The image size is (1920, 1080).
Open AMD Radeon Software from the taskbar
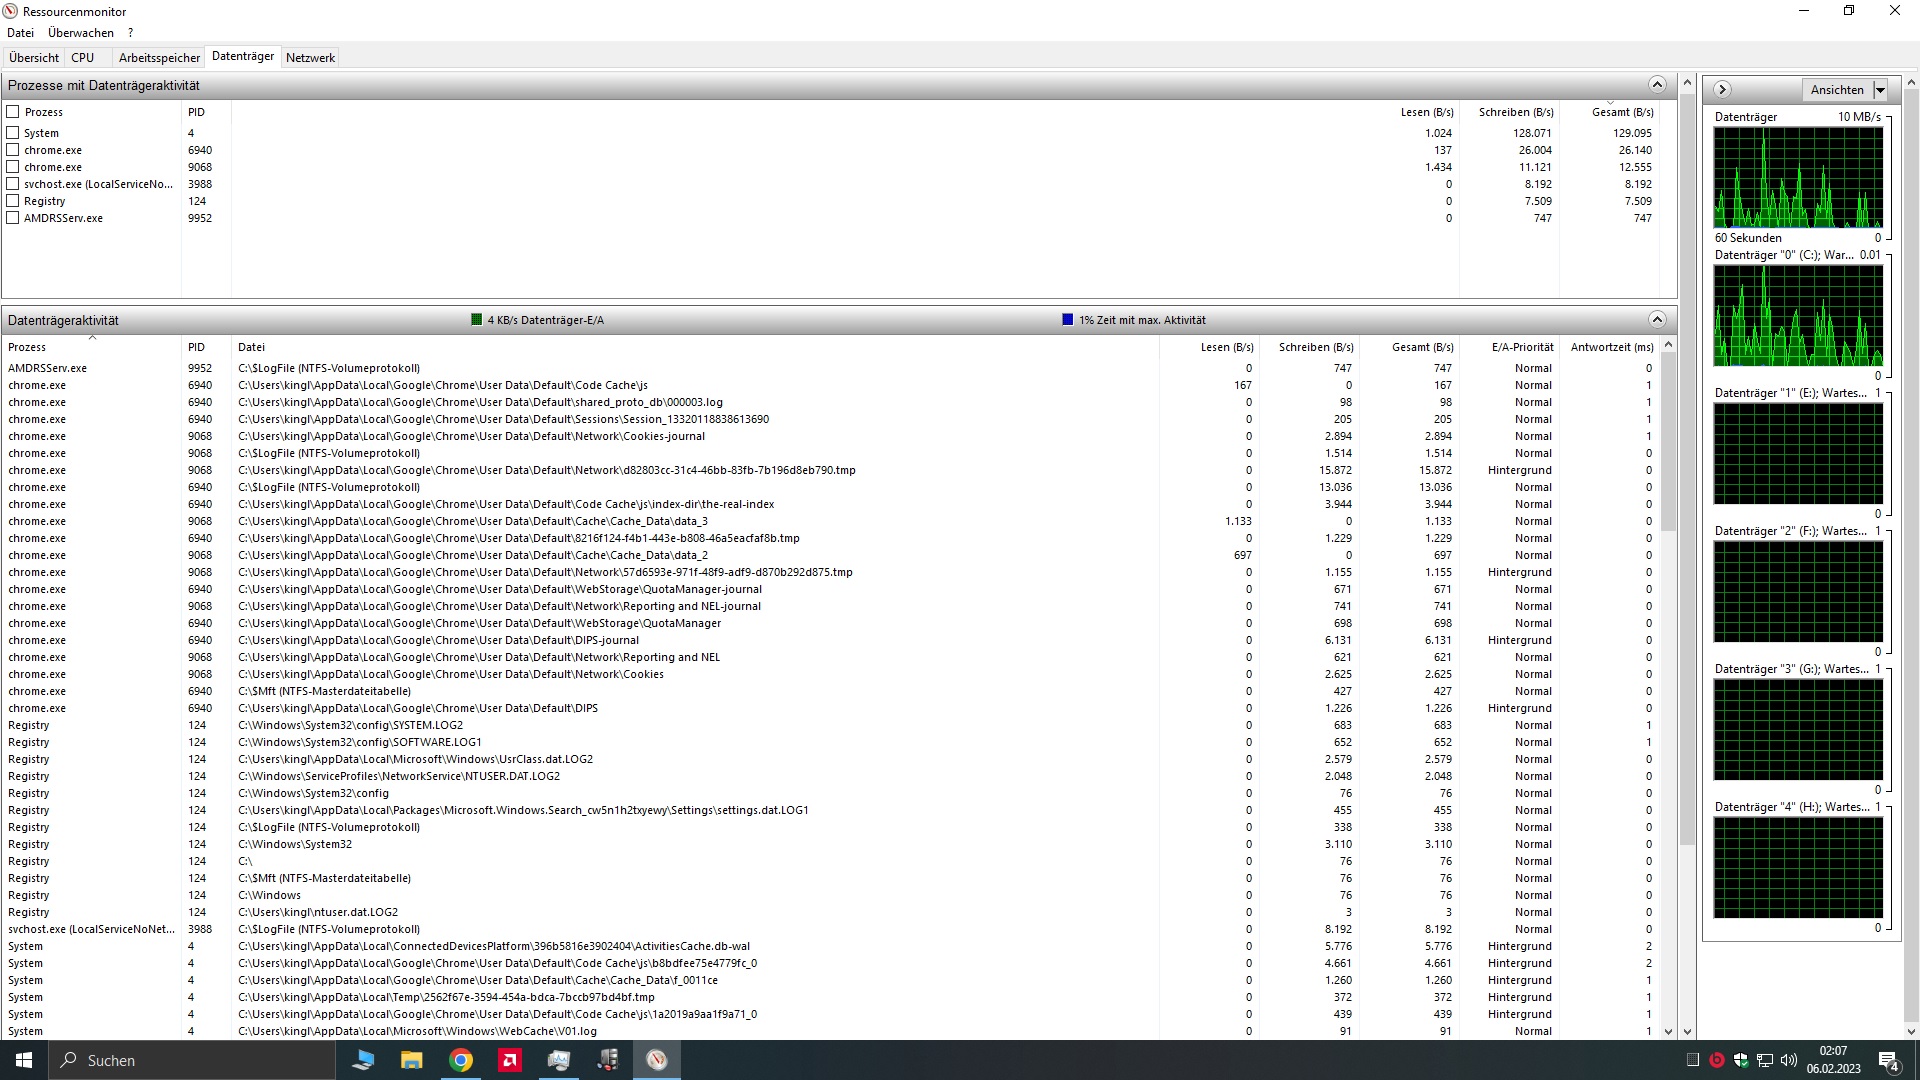pyautogui.click(x=510, y=1060)
